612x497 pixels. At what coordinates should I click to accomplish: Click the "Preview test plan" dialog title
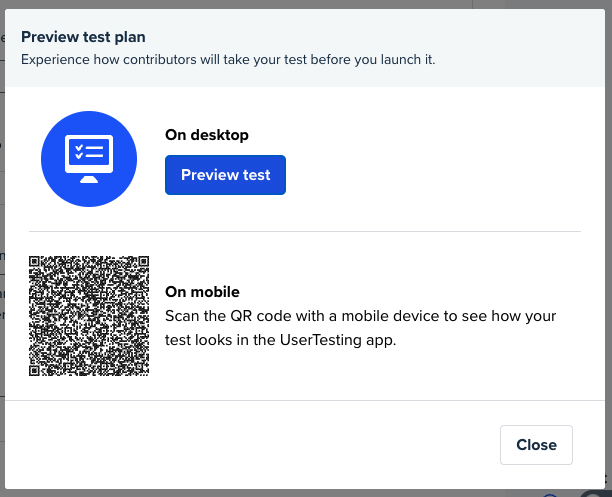coord(83,37)
